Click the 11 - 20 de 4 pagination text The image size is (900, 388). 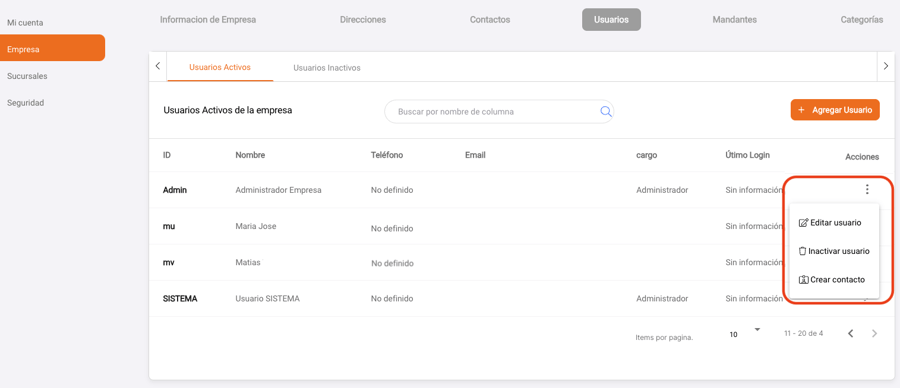click(804, 333)
